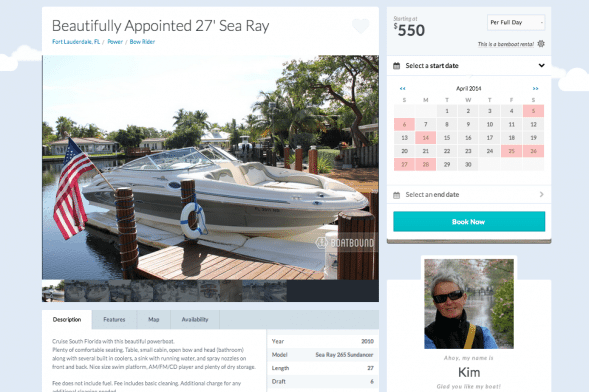Open the Map tab
The height and width of the screenshot is (392, 589).
[x=154, y=320]
